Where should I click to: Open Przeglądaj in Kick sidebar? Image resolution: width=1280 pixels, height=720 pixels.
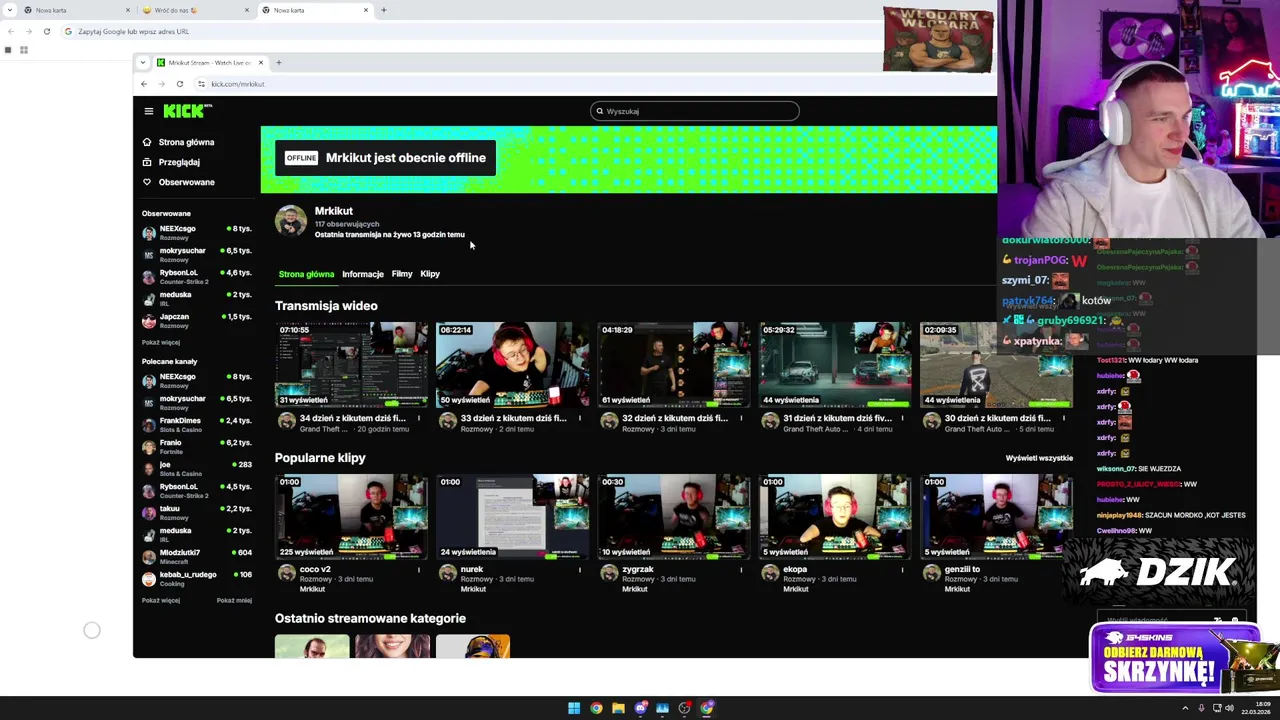(x=179, y=162)
